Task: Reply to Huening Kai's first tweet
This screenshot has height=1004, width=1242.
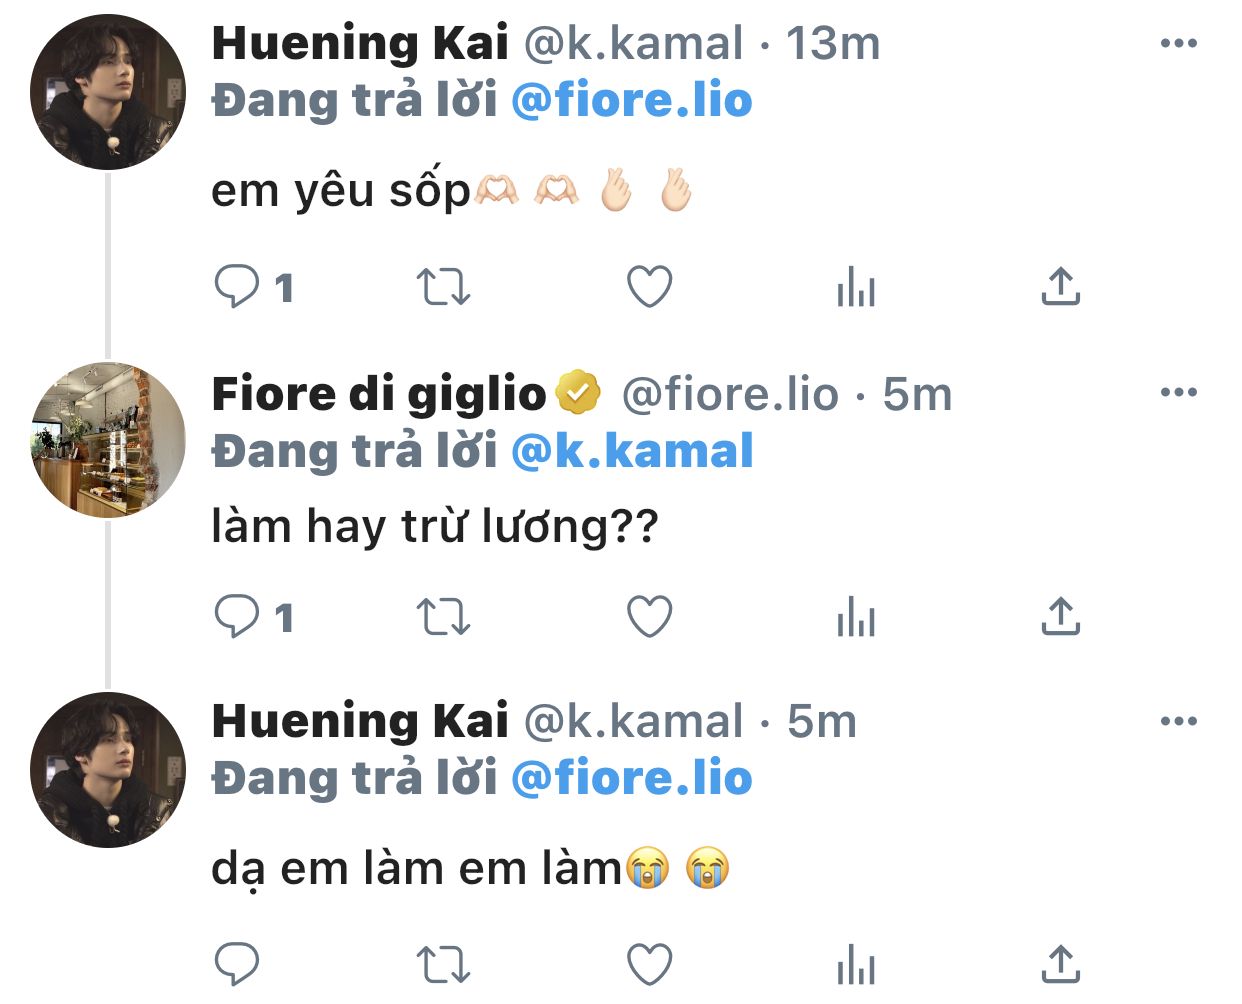Action: tap(237, 287)
